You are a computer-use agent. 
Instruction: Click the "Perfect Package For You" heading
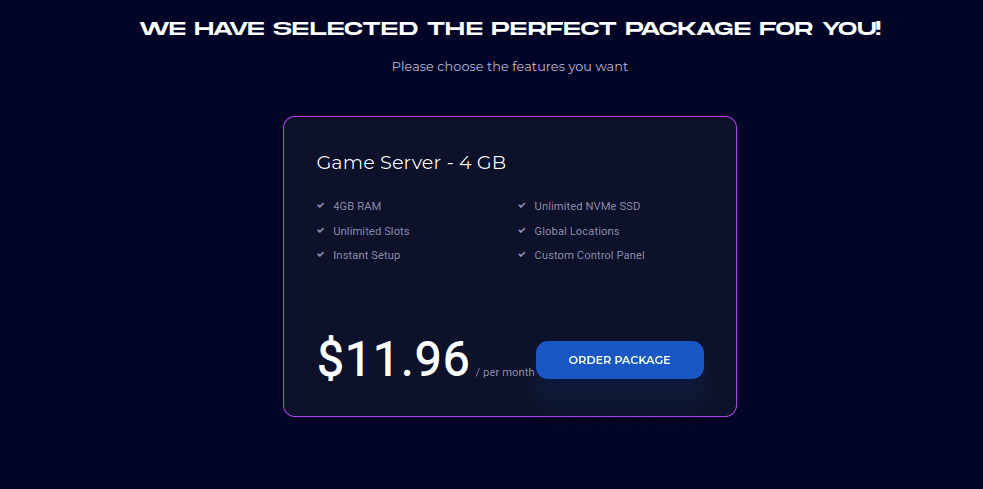point(510,28)
